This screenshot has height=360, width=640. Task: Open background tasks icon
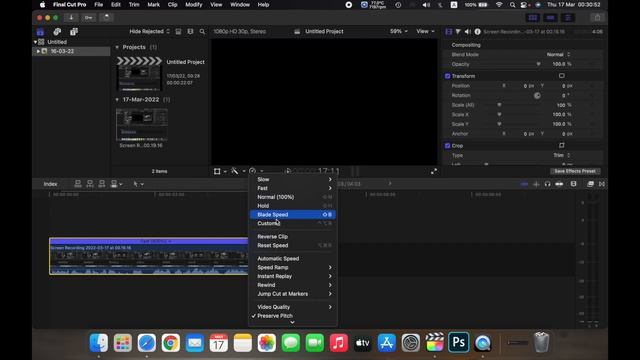(107, 18)
